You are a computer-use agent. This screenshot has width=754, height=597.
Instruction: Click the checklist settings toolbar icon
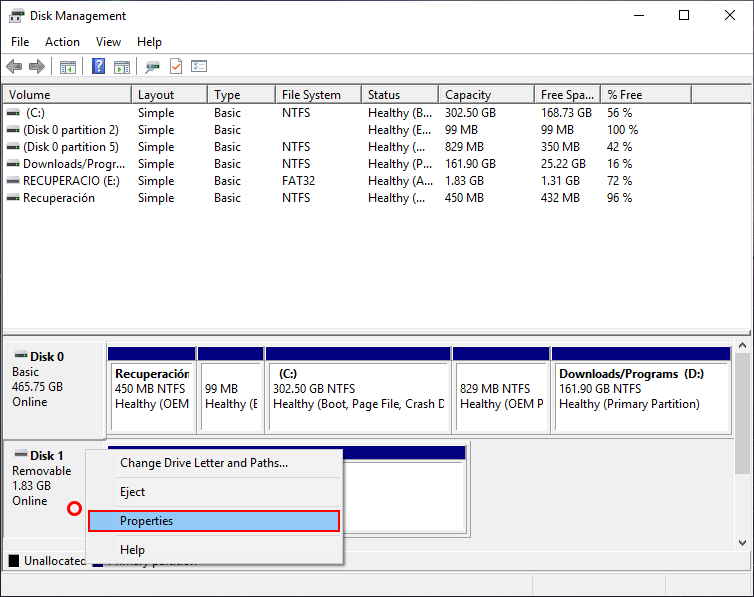[x=199, y=66]
